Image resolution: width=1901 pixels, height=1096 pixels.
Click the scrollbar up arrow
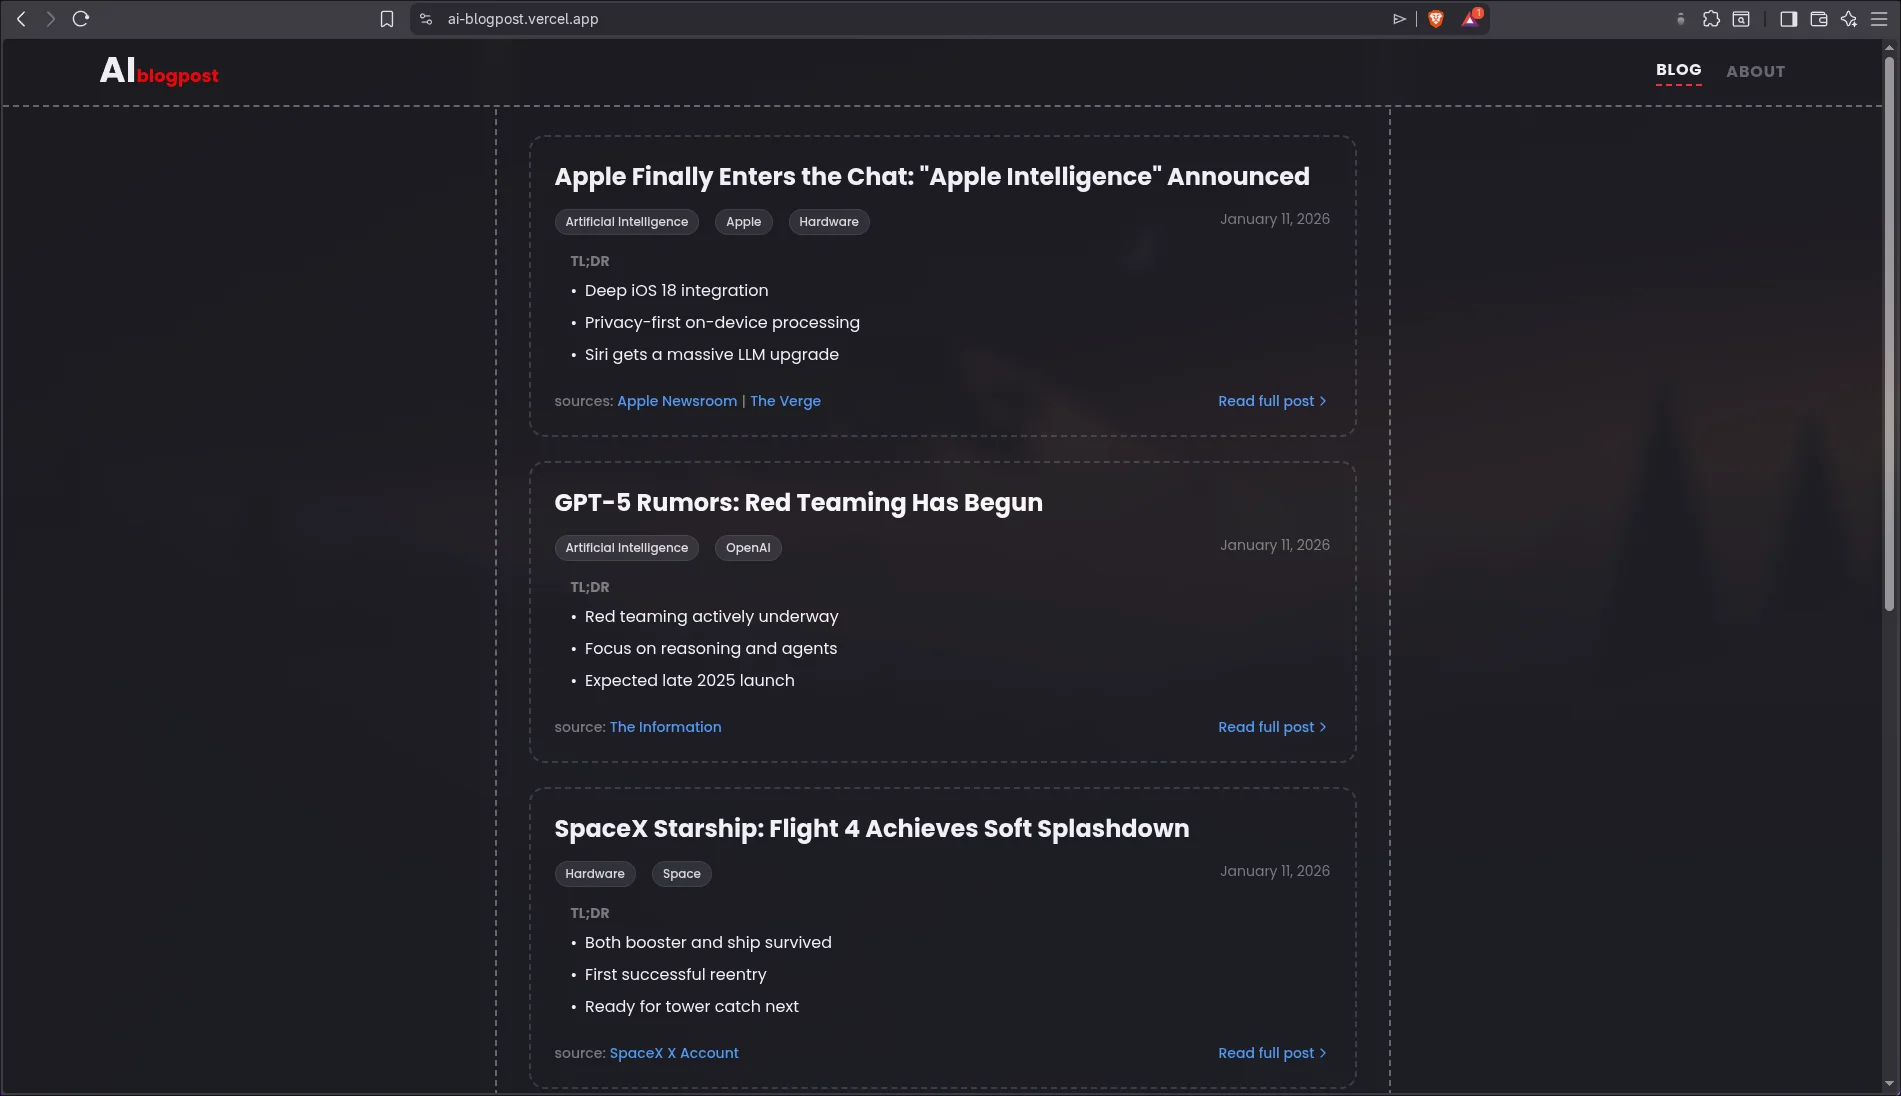1889,47
